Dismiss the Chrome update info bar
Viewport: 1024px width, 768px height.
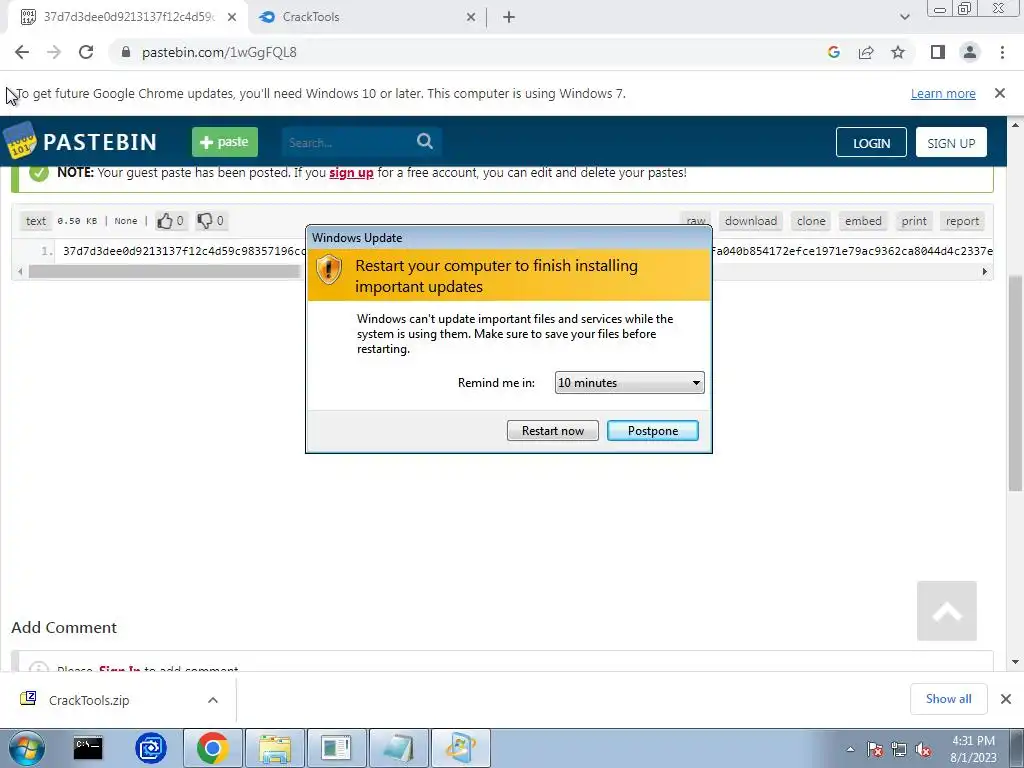tap(999, 93)
